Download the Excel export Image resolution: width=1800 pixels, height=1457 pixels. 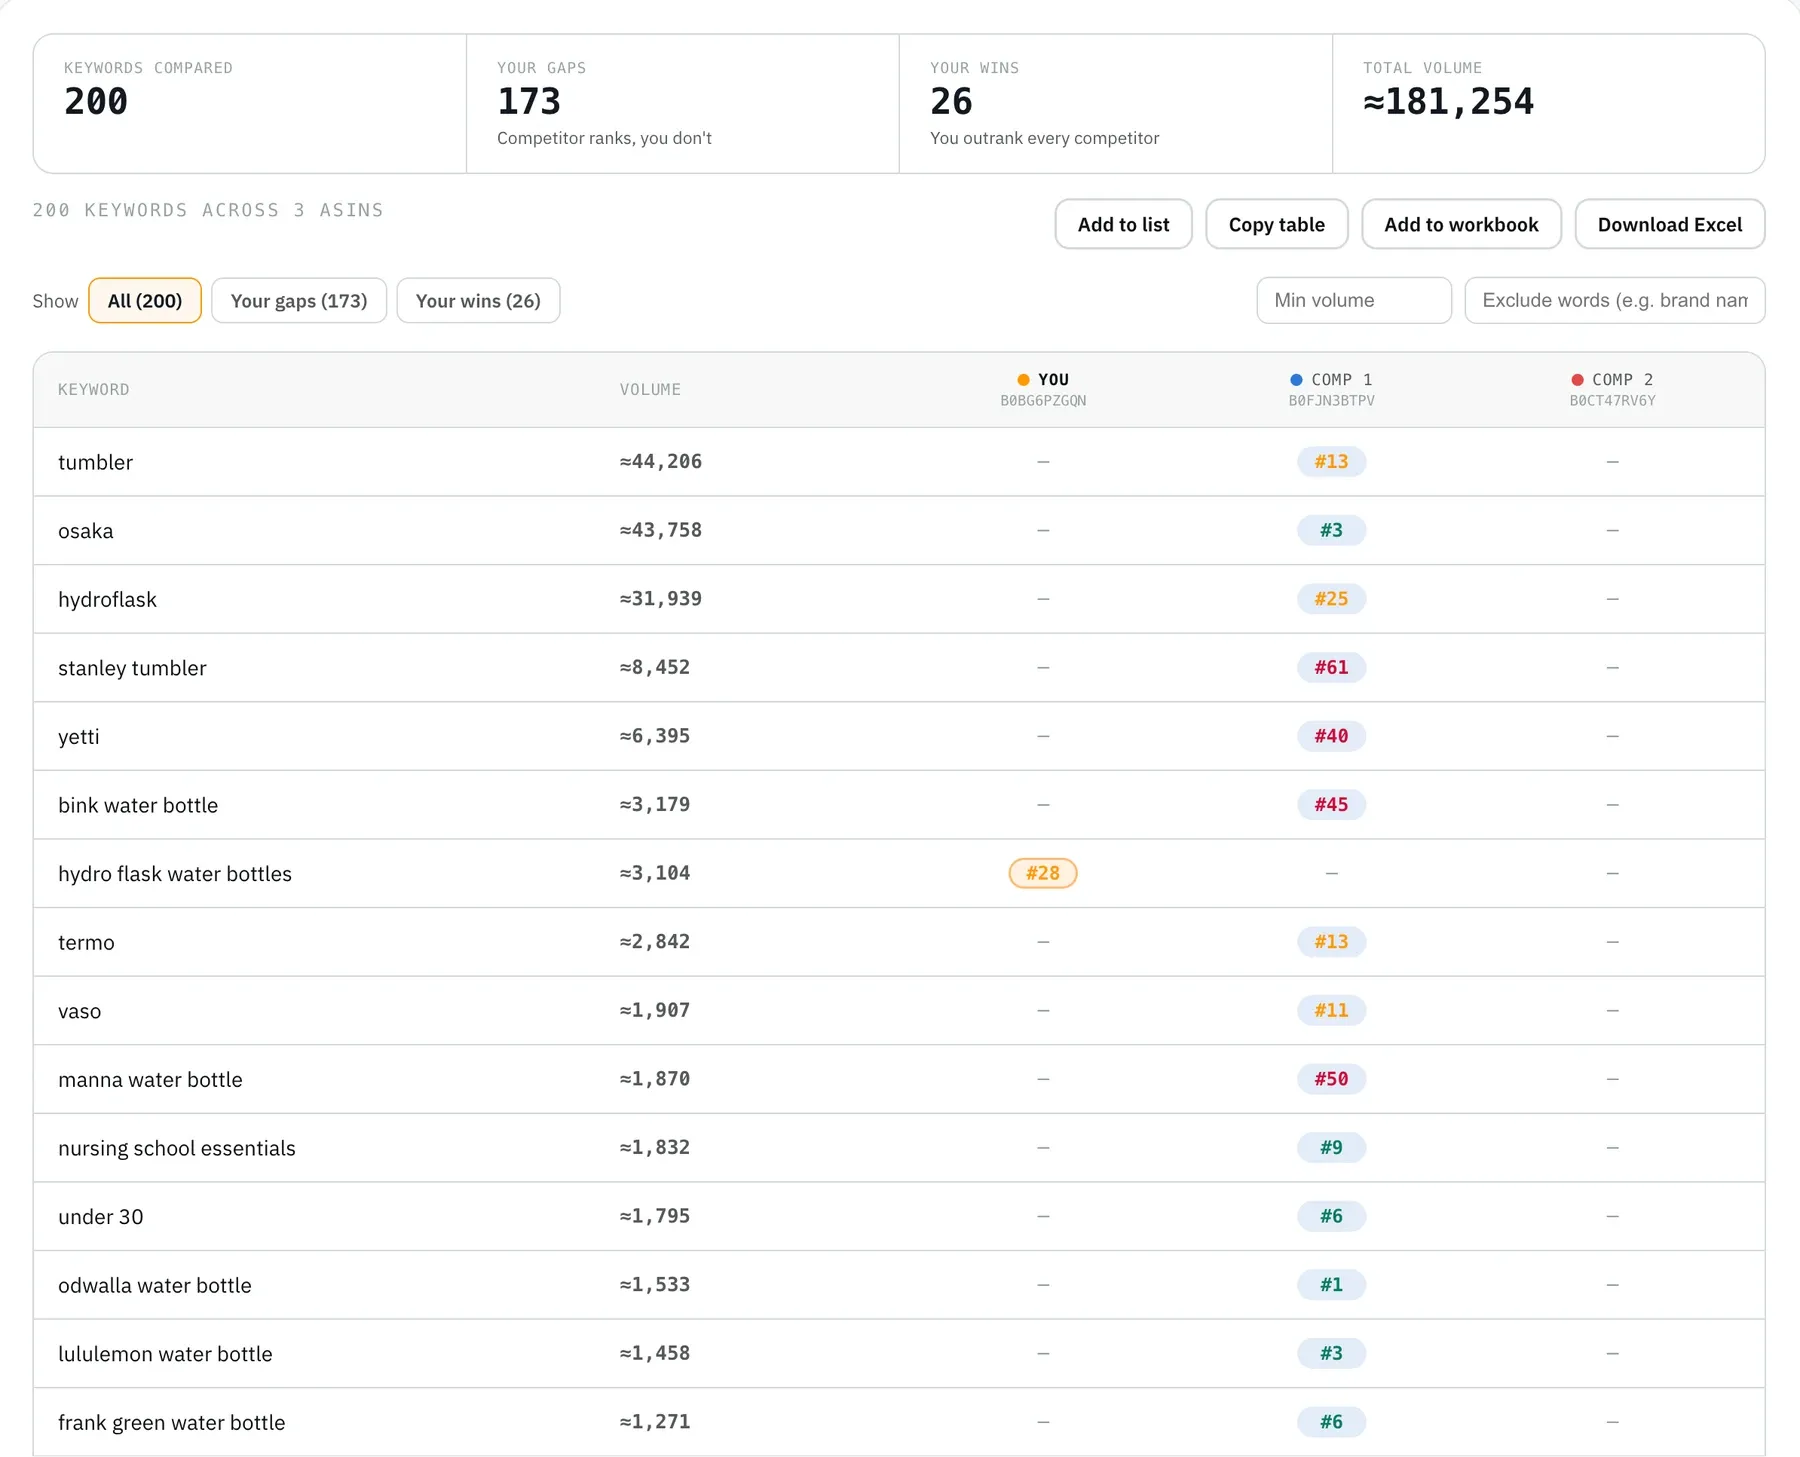[1669, 224]
